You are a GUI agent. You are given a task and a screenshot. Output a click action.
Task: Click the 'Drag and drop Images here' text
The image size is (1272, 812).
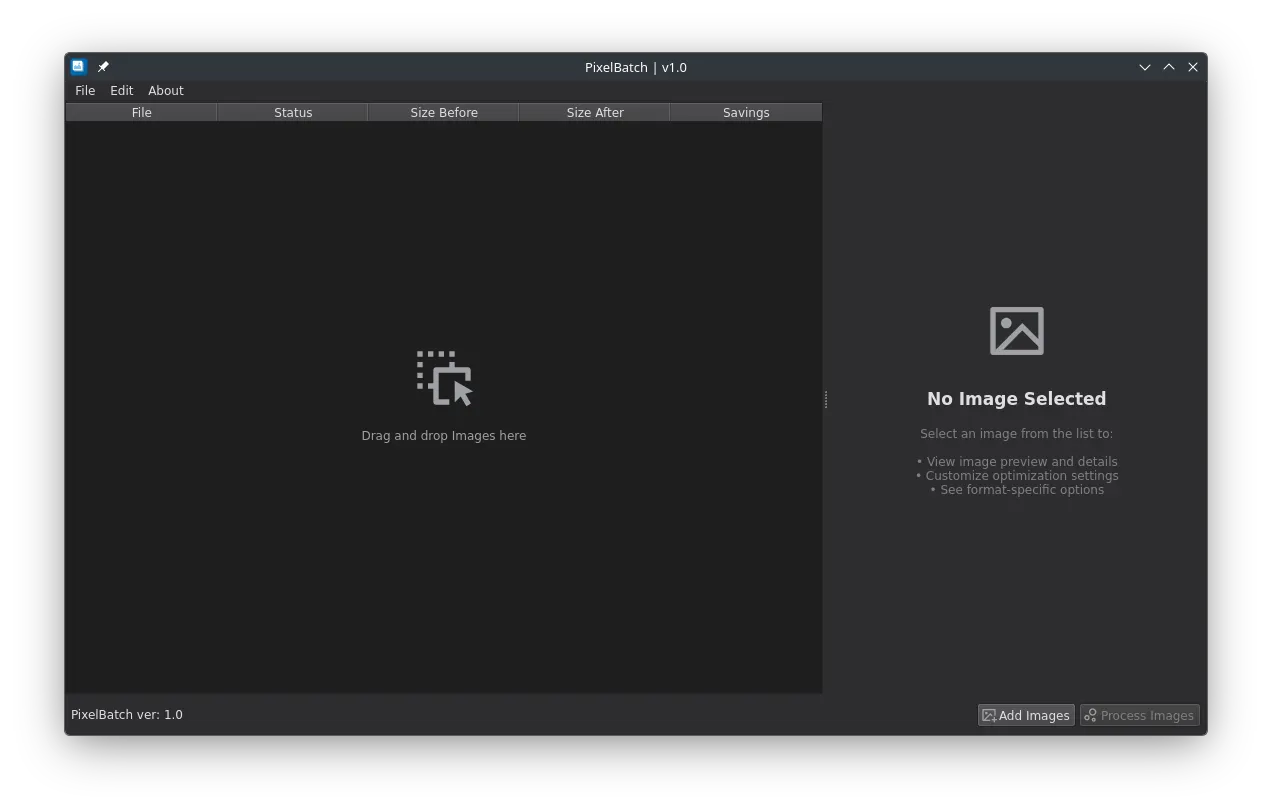click(444, 436)
